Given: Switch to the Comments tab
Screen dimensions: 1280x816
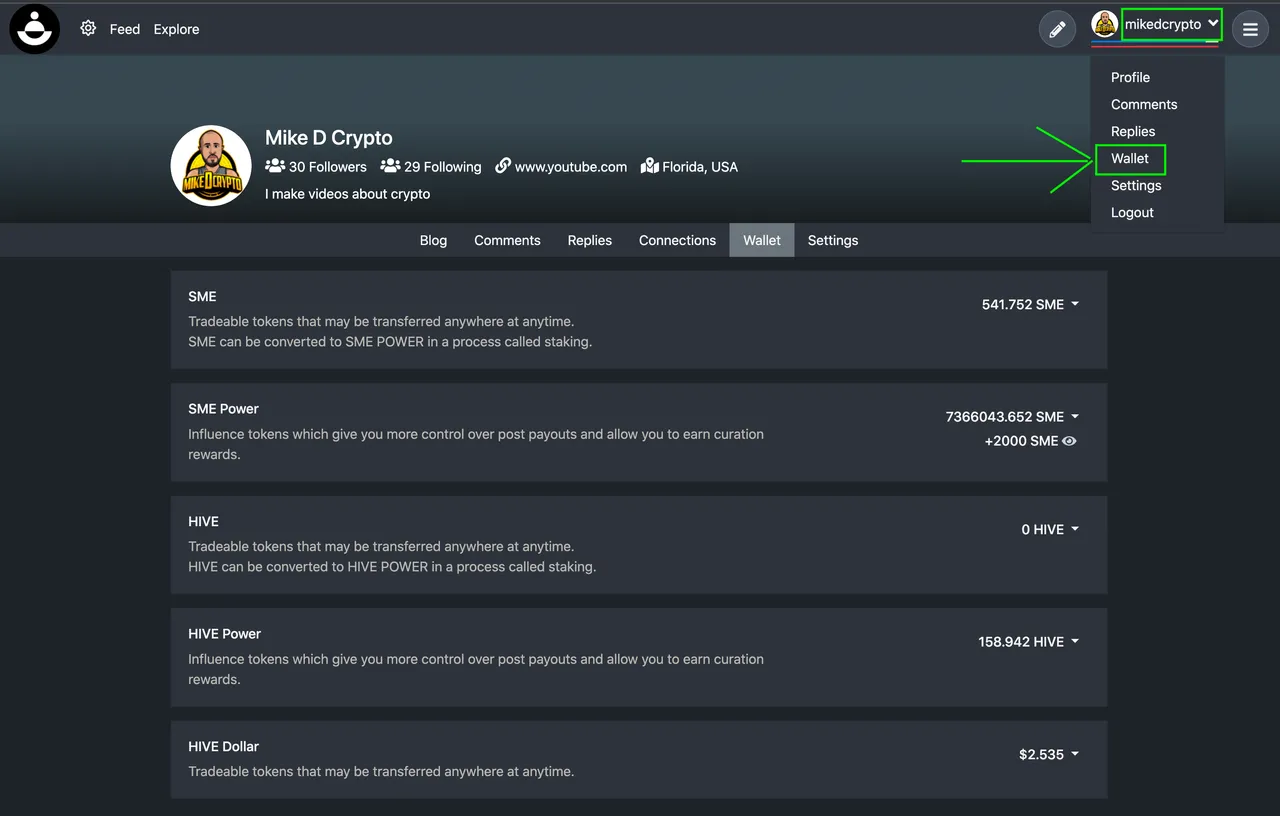Looking at the screenshot, I should (507, 240).
